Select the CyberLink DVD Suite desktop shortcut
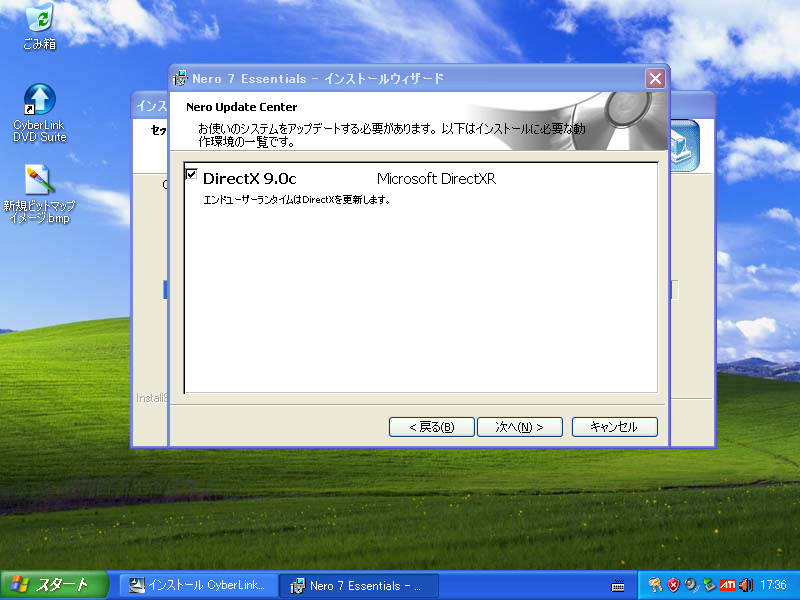 (40, 113)
